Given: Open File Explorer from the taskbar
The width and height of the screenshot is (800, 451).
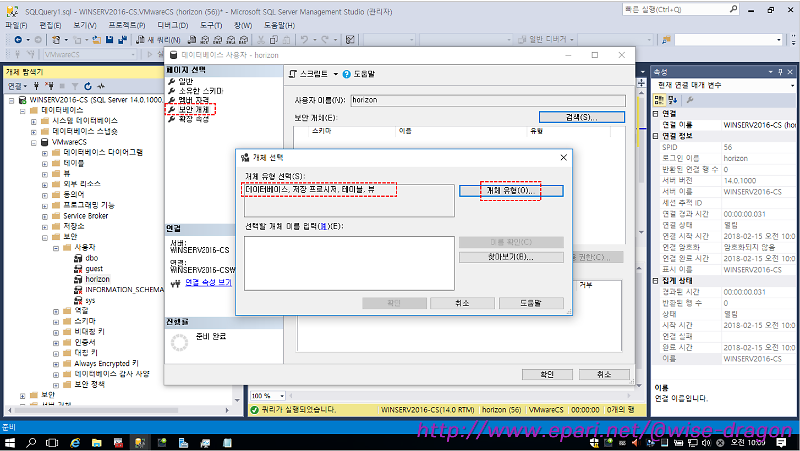Looking at the screenshot, I should pyautogui.click(x=96, y=443).
